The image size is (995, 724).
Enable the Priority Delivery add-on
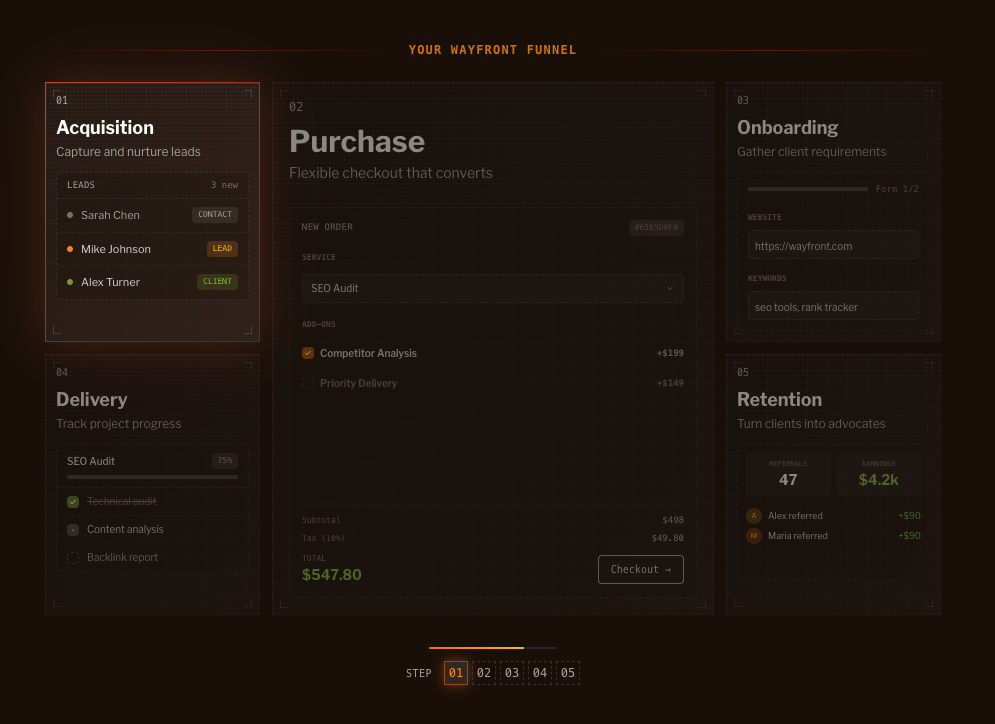(x=308, y=383)
